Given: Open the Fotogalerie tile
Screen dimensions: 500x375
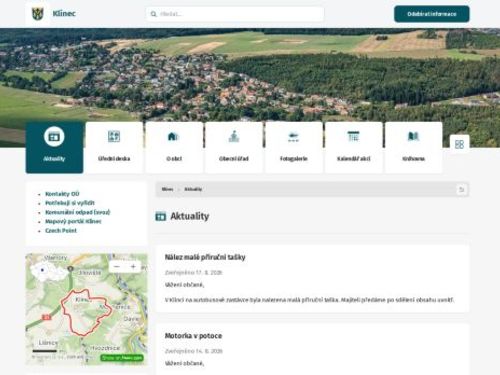Looking at the screenshot, I should tap(294, 147).
